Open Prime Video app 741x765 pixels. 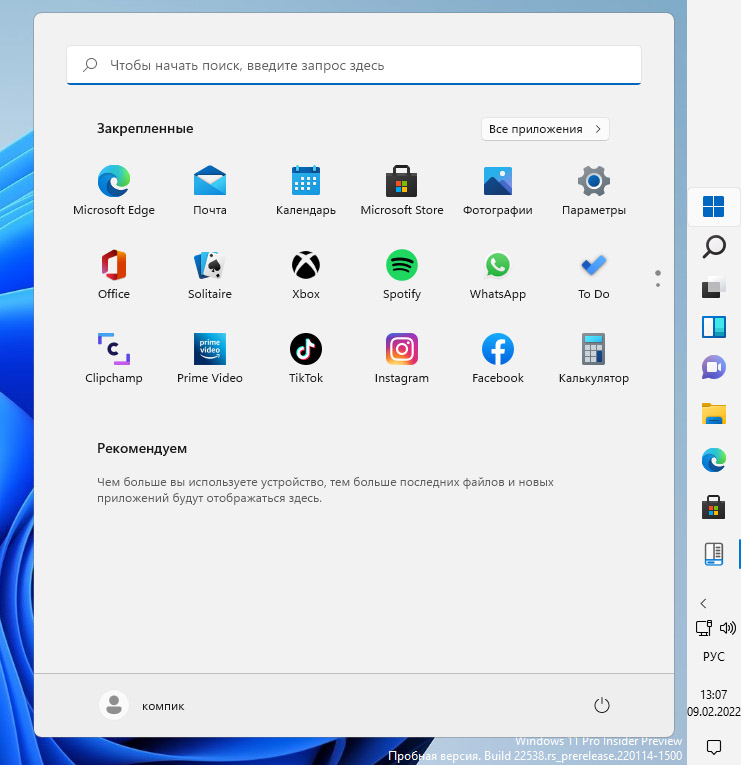pos(210,359)
